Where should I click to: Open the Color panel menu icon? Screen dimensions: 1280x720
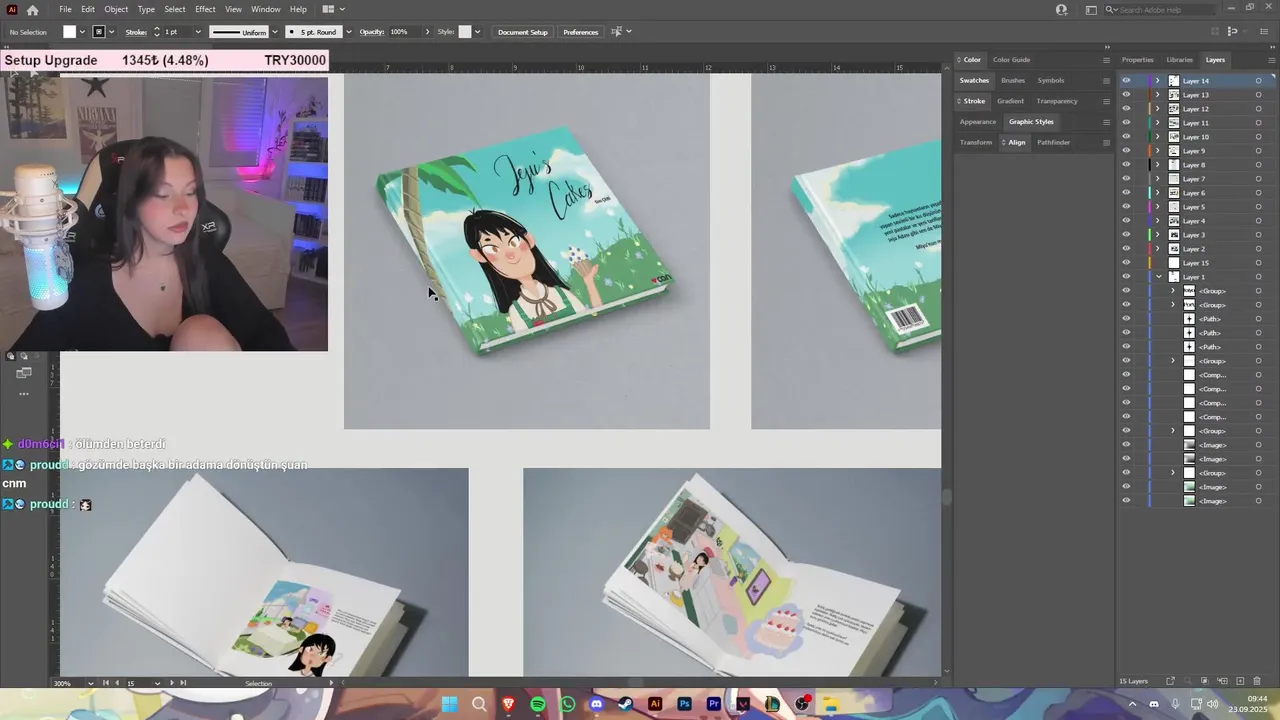pyautogui.click(x=1106, y=60)
